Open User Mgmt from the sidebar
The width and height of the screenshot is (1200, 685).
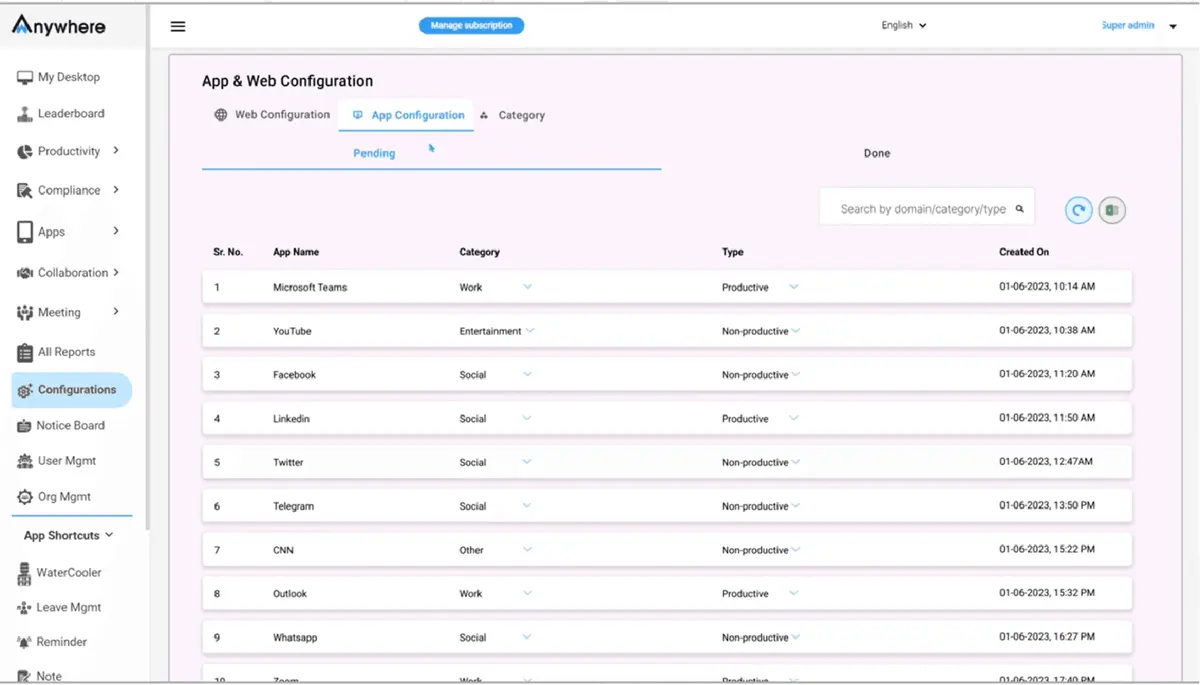(x=66, y=461)
